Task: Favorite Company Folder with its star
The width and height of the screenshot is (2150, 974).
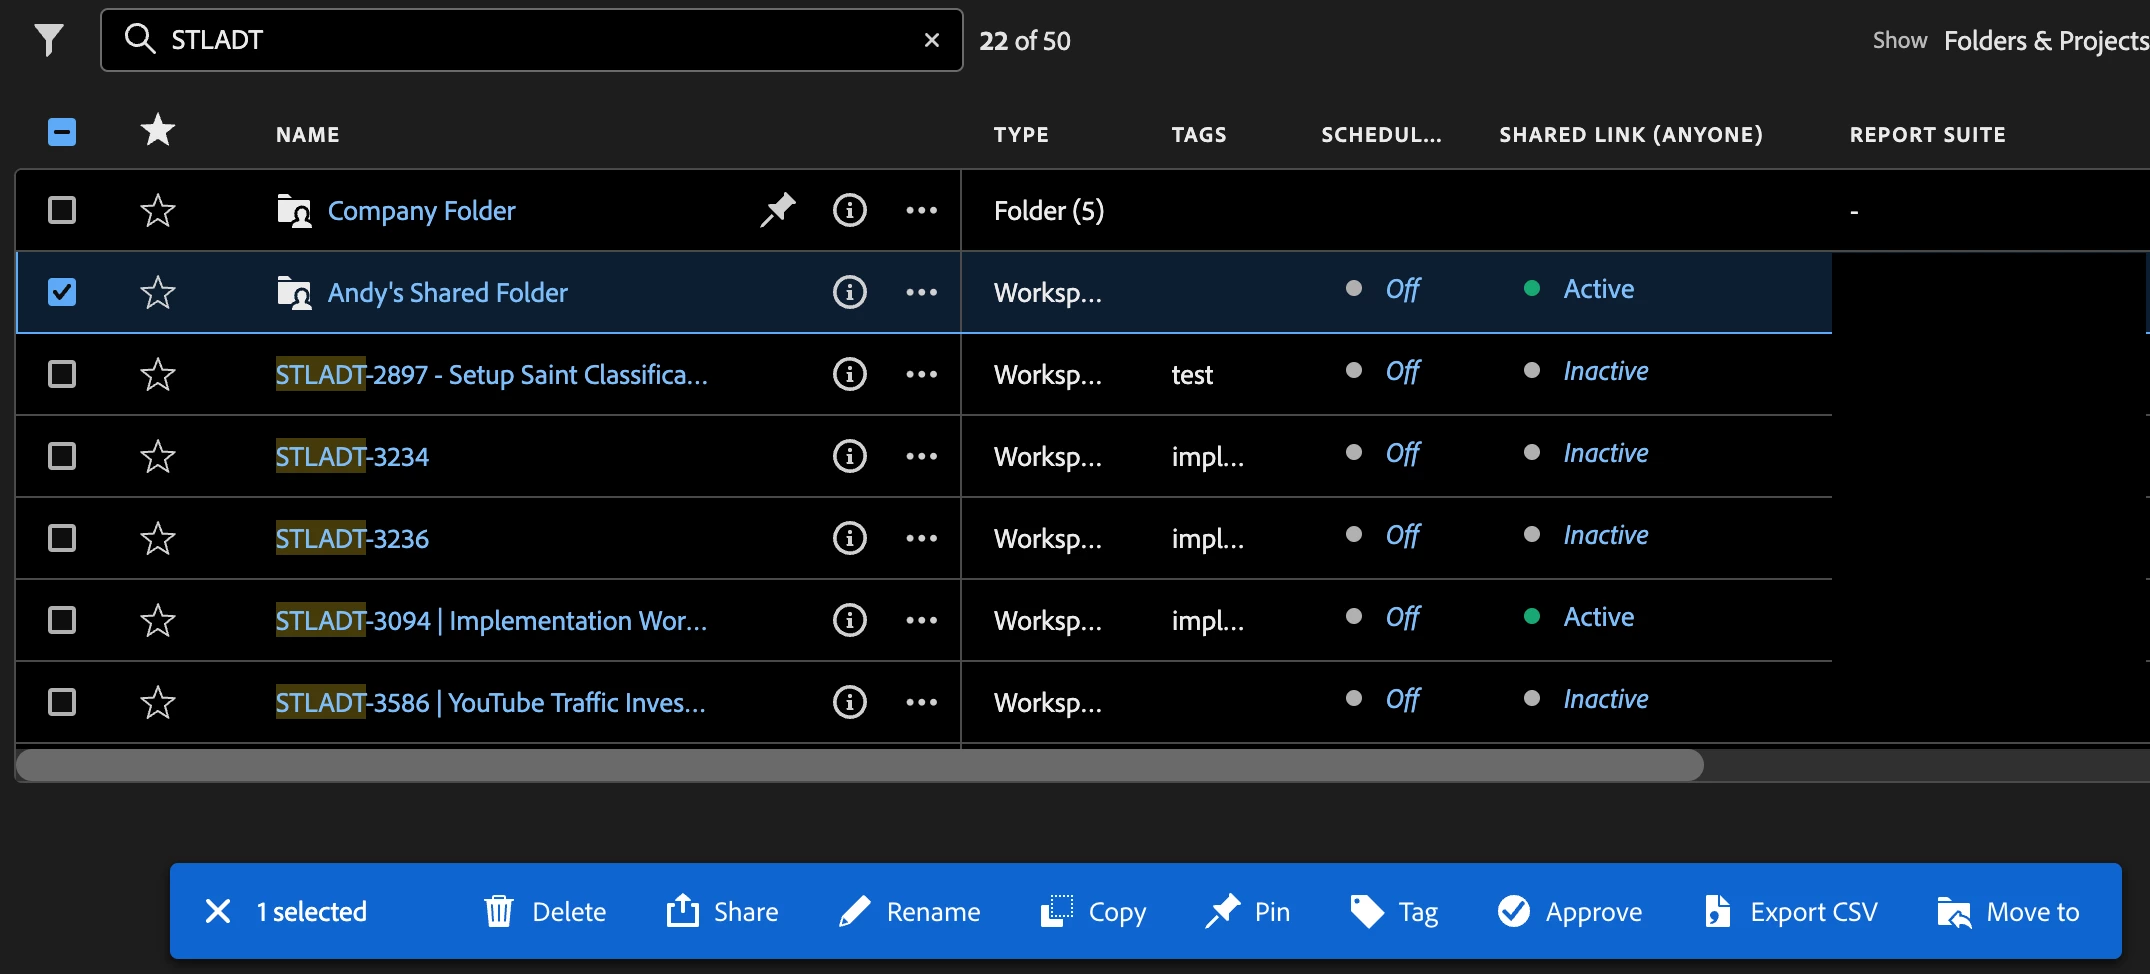Action: [158, 210]
